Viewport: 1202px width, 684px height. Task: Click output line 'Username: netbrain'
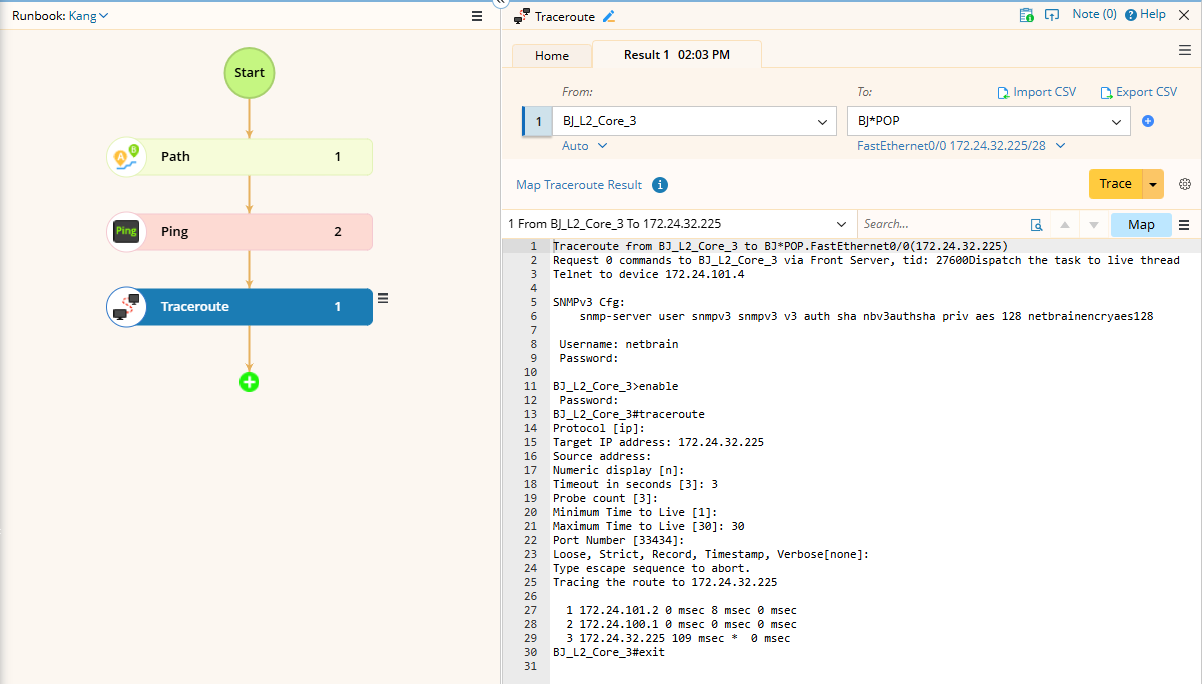click(618, 344)
